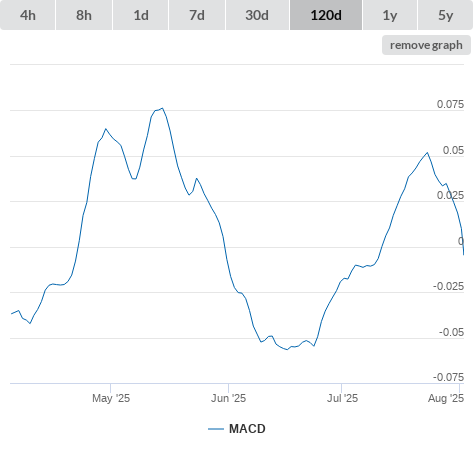Click the 0.075 y-axis label
474x455 pixels.
450,104
